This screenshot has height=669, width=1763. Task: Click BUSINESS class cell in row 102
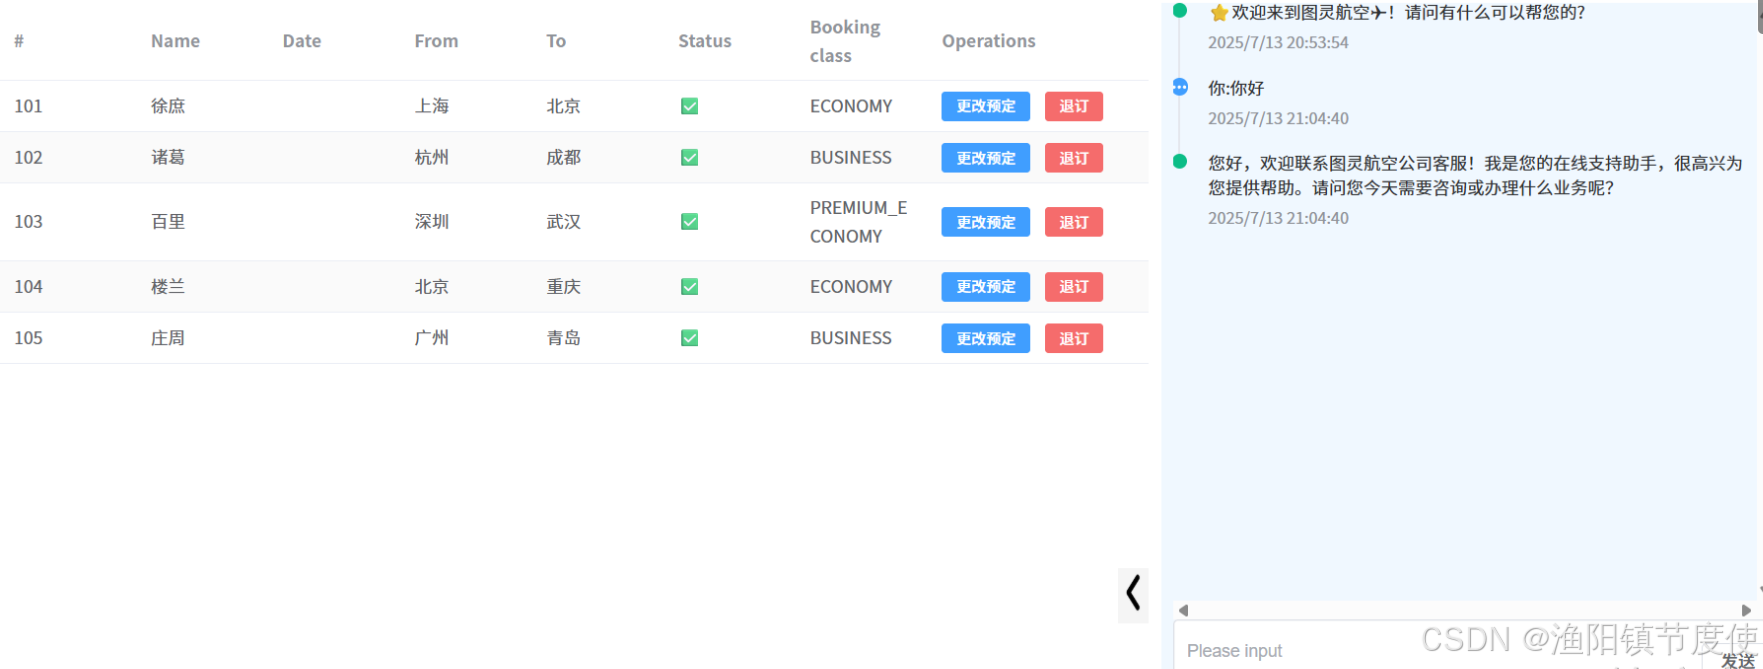point(851,157)
